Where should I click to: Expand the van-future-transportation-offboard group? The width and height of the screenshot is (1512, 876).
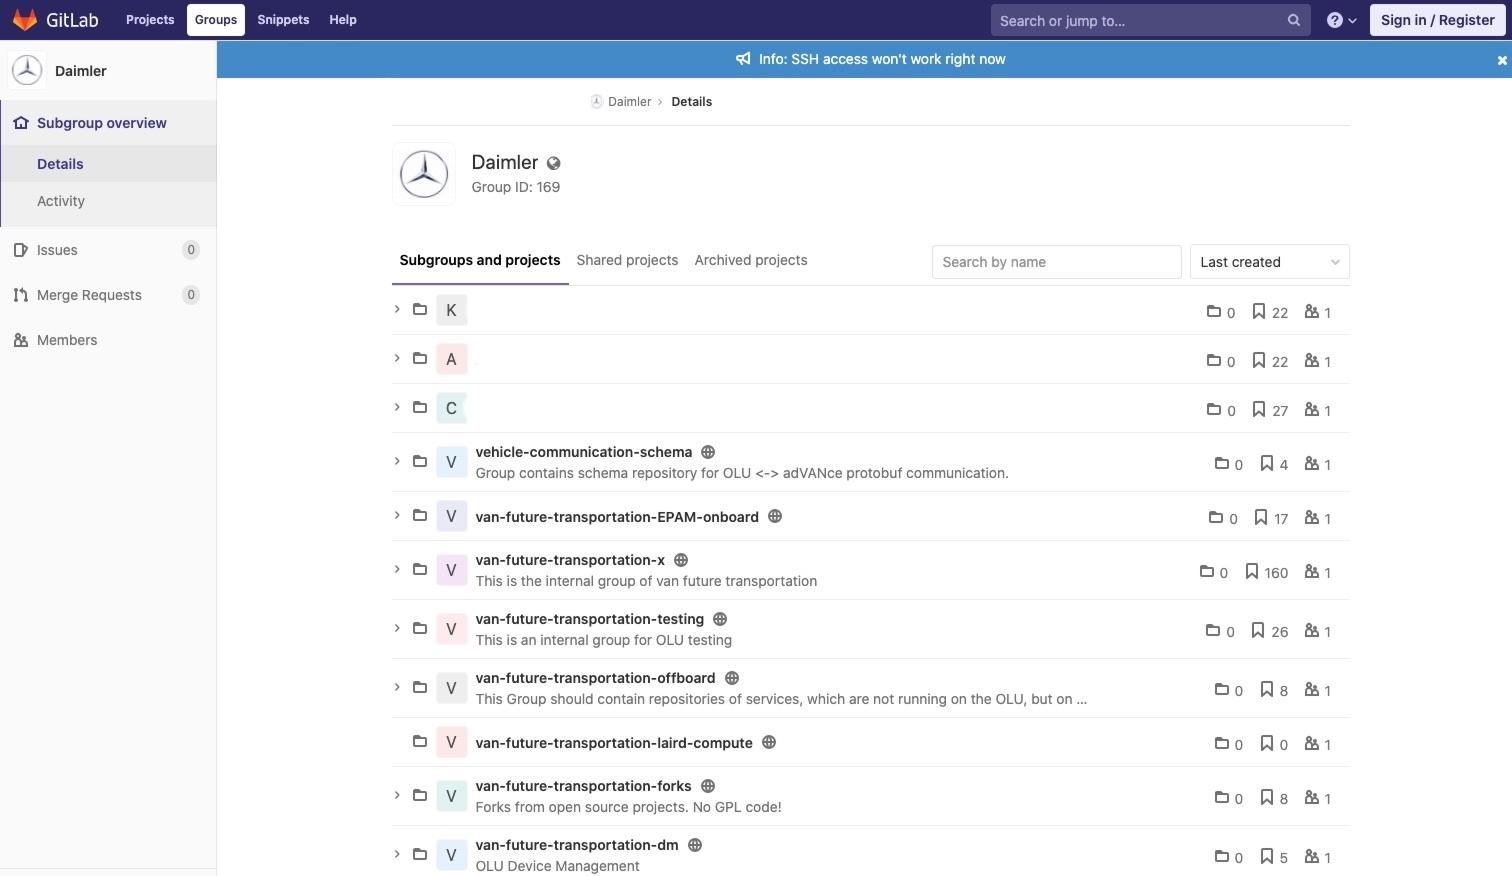pos(397,687)
